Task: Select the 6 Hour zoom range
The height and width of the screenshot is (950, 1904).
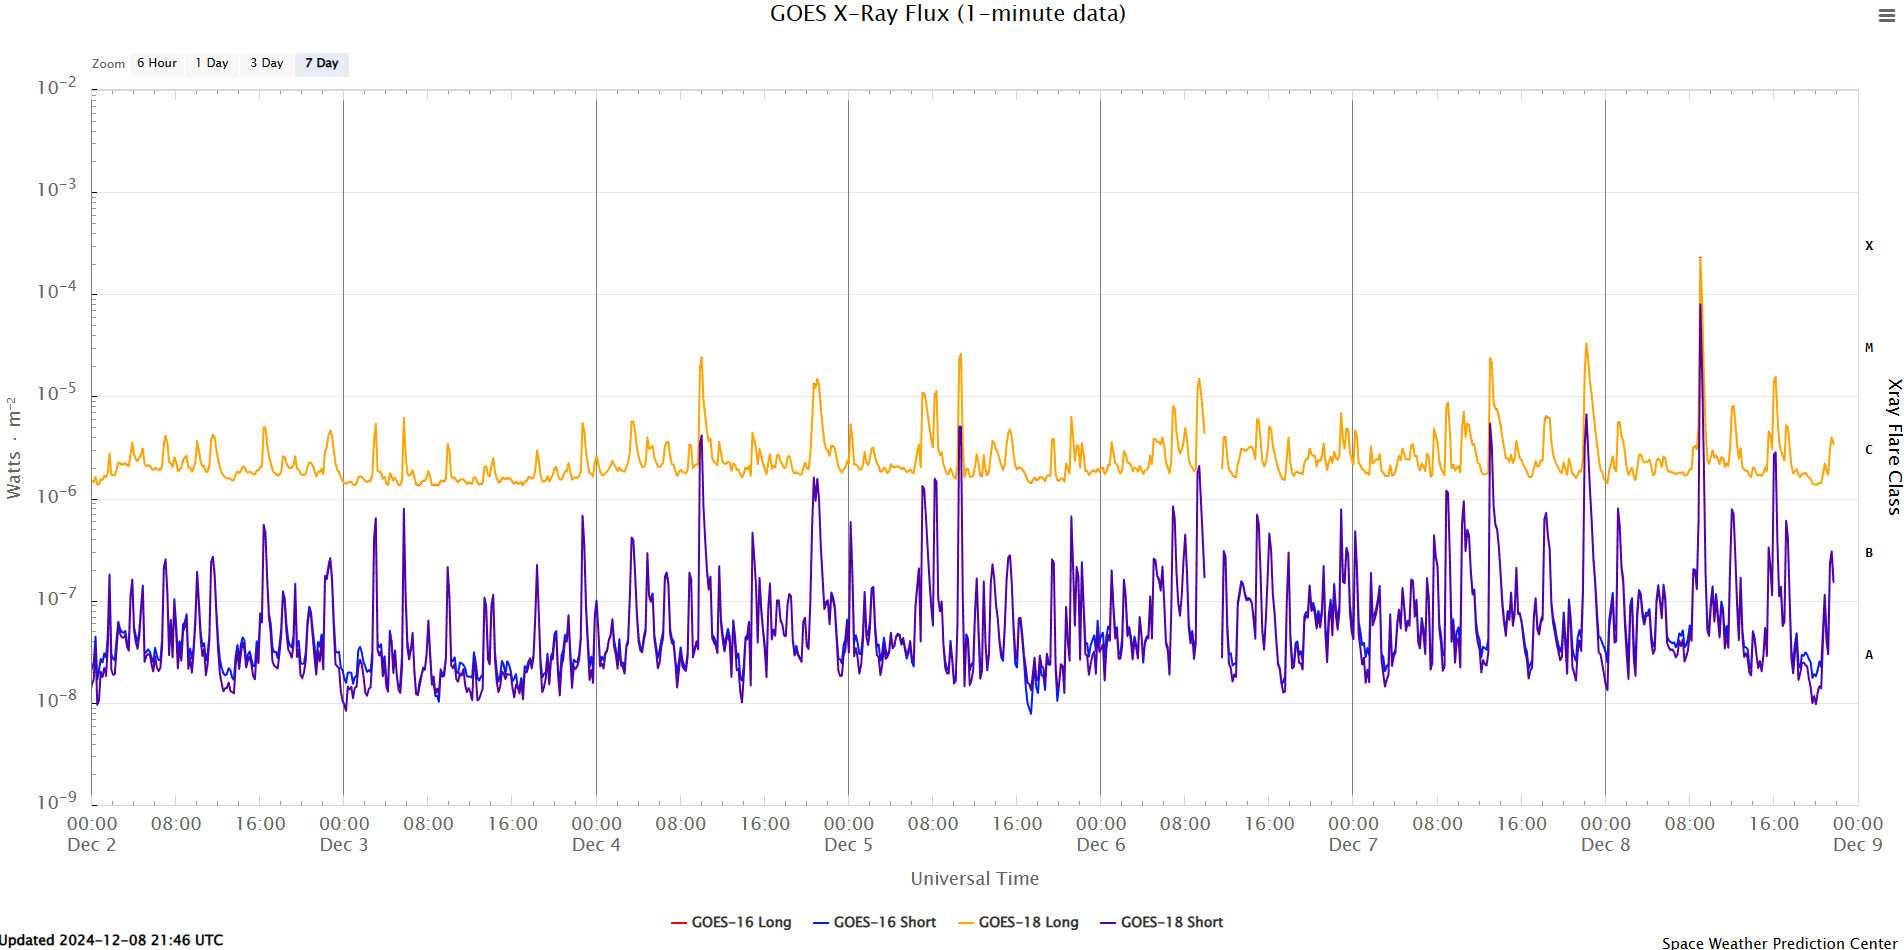Action: coord(157,63)
